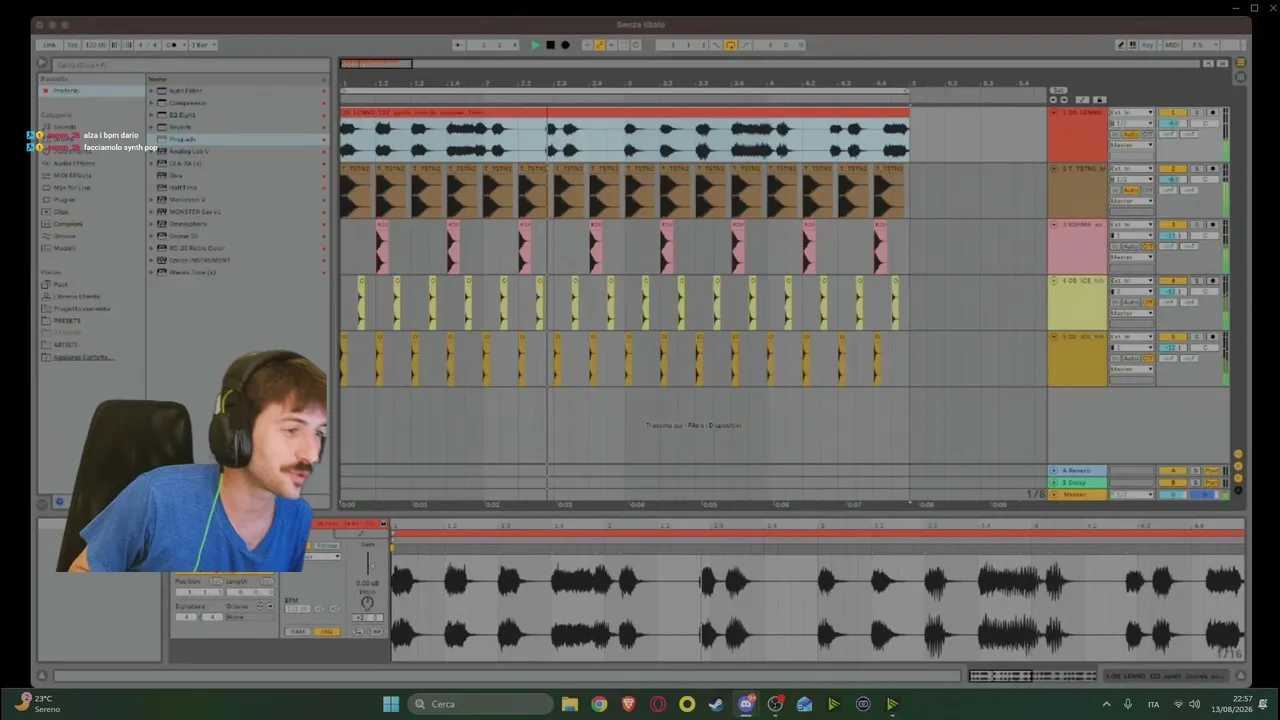The height and width of the screenshot is (720, 1280).
Task: Expand the Auto Filter browser item
Action: (x=152, y=91)
